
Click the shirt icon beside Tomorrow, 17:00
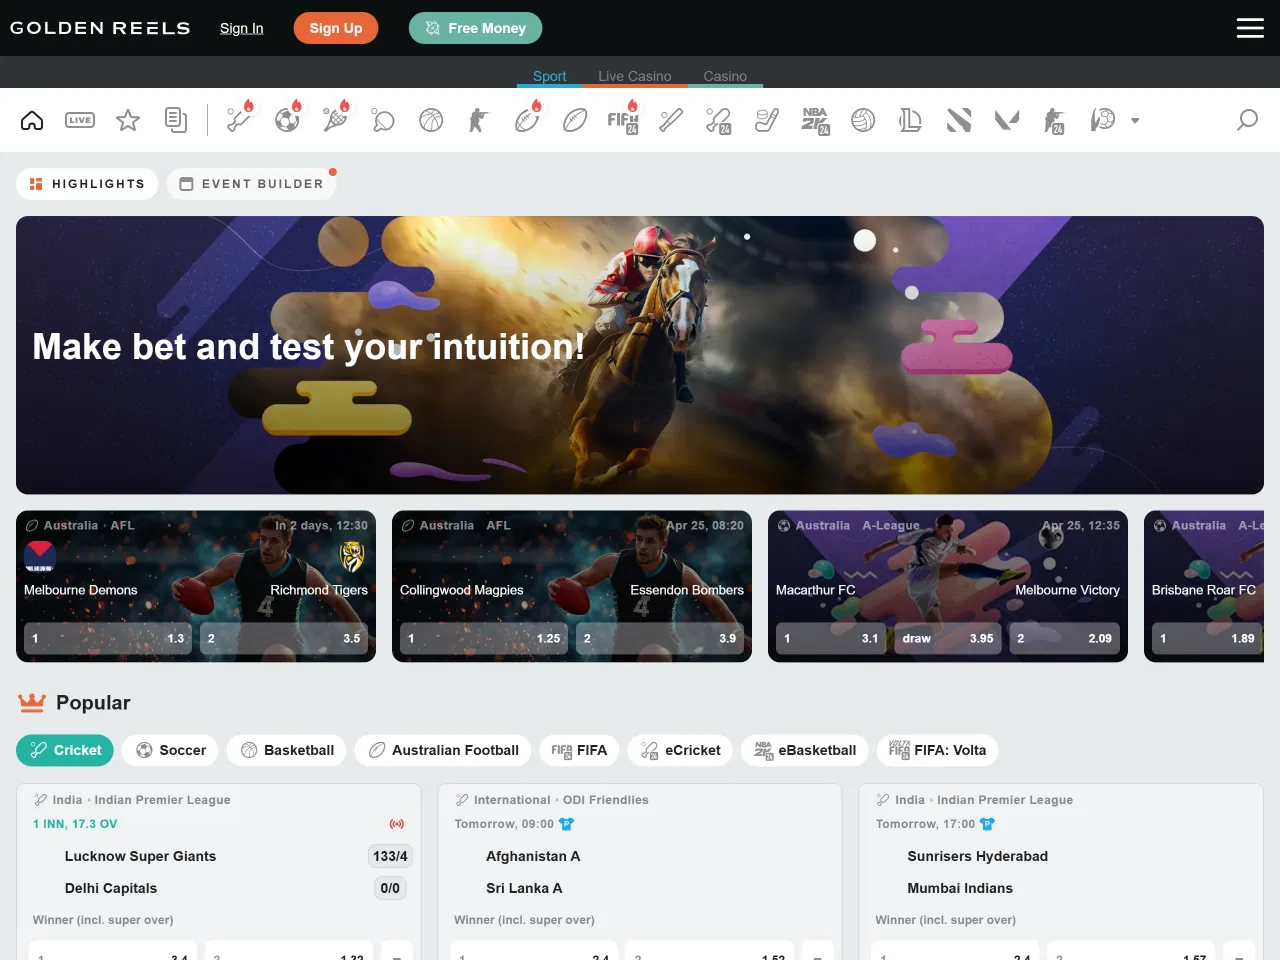click(x=988, y=824)
